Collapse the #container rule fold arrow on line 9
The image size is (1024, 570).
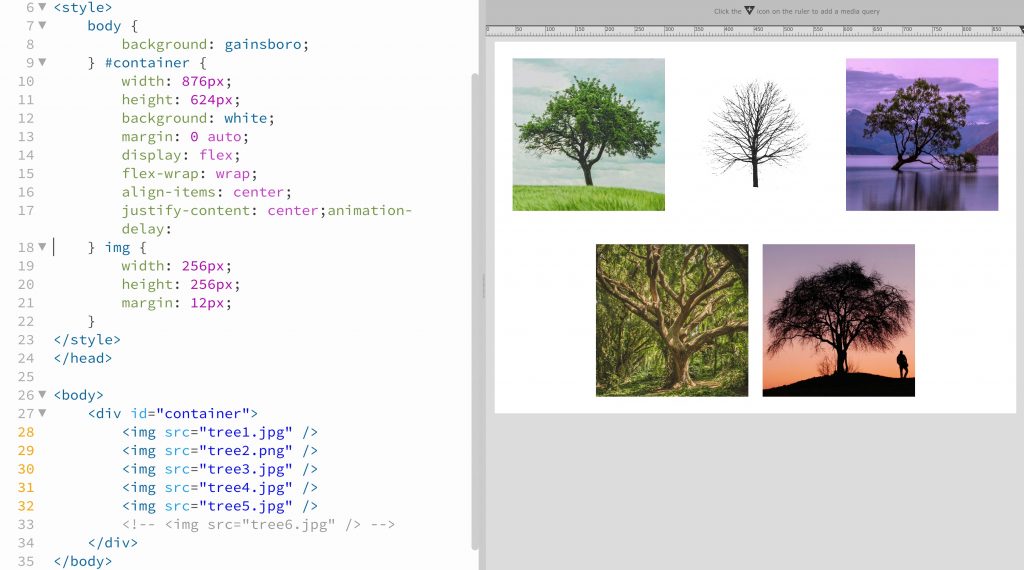[x=42, y=63]
